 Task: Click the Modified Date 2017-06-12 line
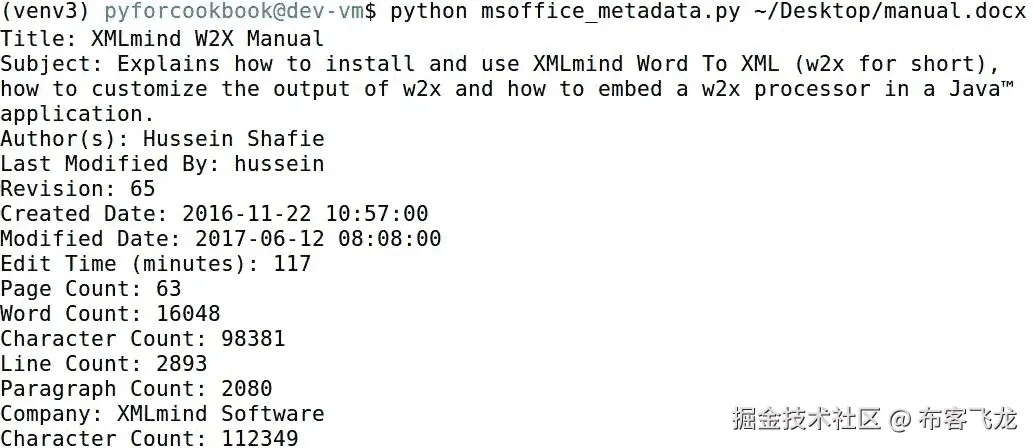[x=220, y=238]
